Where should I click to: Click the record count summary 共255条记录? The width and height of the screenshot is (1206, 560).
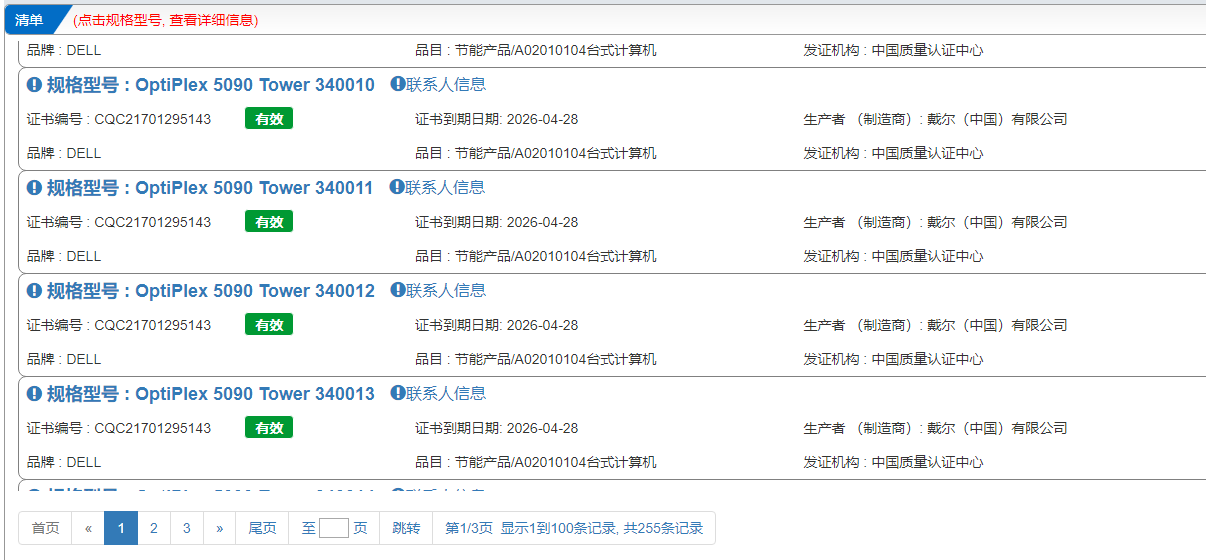(x=663, y=528)
